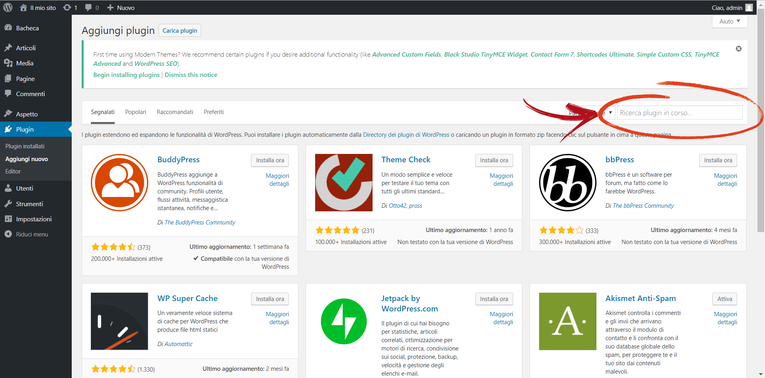Image resolution: width=765 pixels, height=378 pixels.
Task: Switch to the Popolari tab
Action: click(x=136, y=112)
